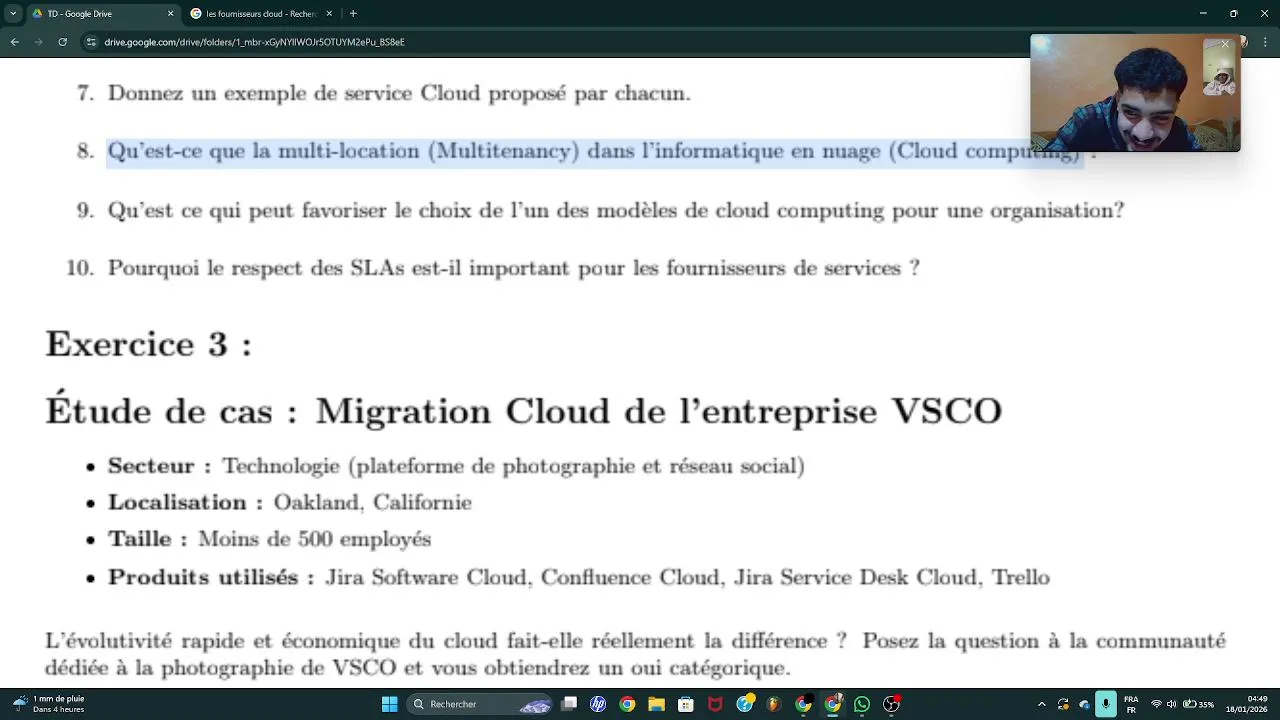Click the Étude de cas Migration Cloud heading
Screen dimensions: 1280x720
point(523,411)
